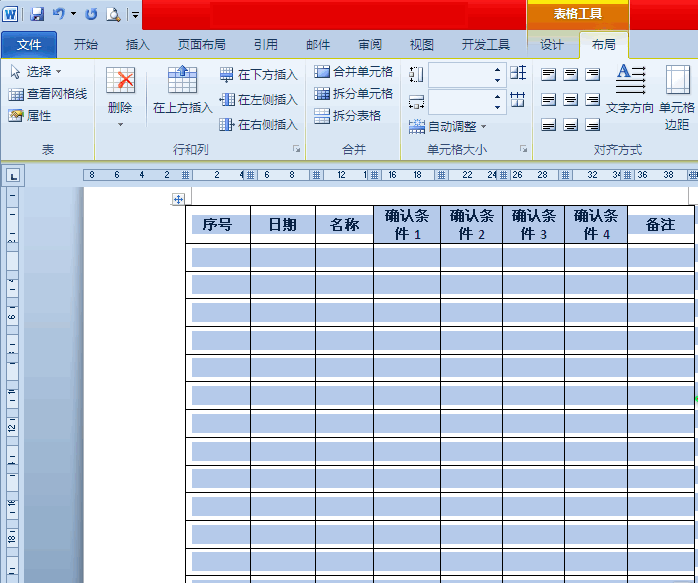Click the 确认条件 3 header cell
The image size is (698, 583).
(x=533, y=225)
